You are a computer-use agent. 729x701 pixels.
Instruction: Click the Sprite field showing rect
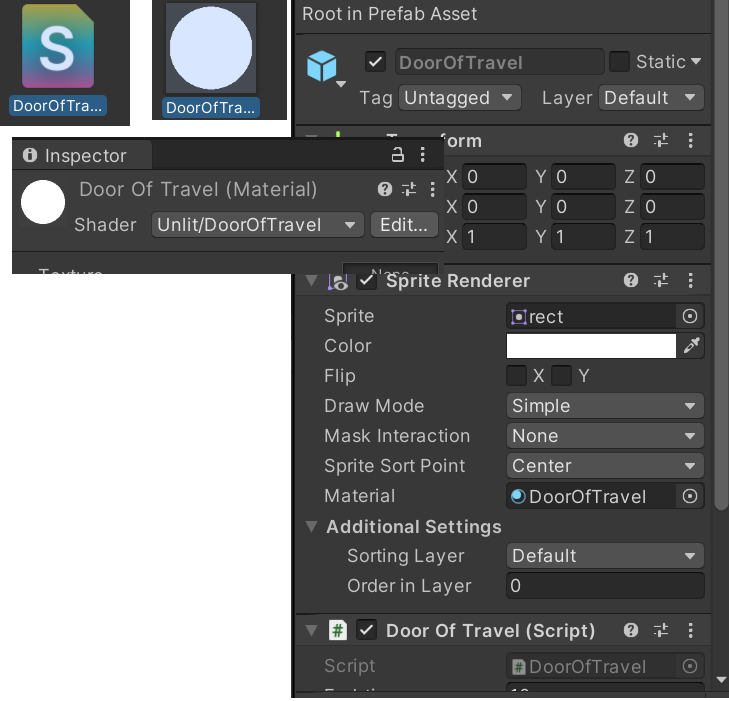(x=591, y=317)
